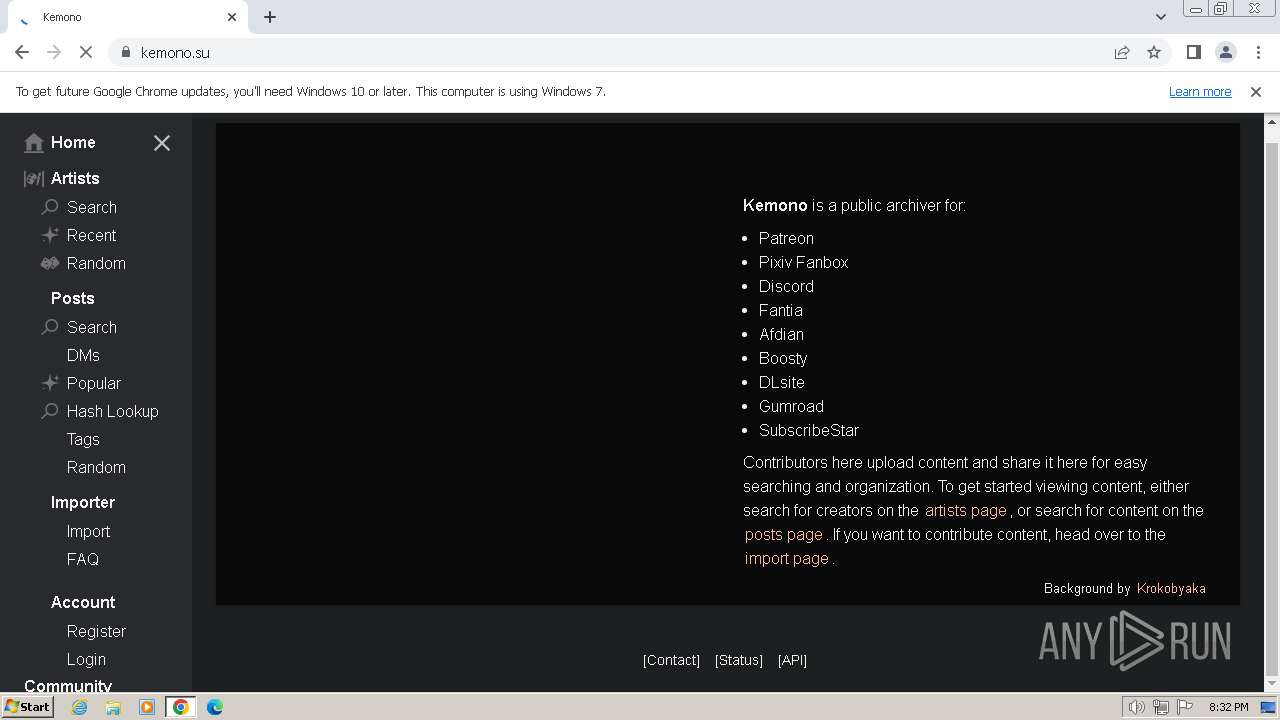The height and width of the screenshot is (720, 1280).
Task: Bookmark this tab with the star icon
Action: click(x=1154, y=52)
